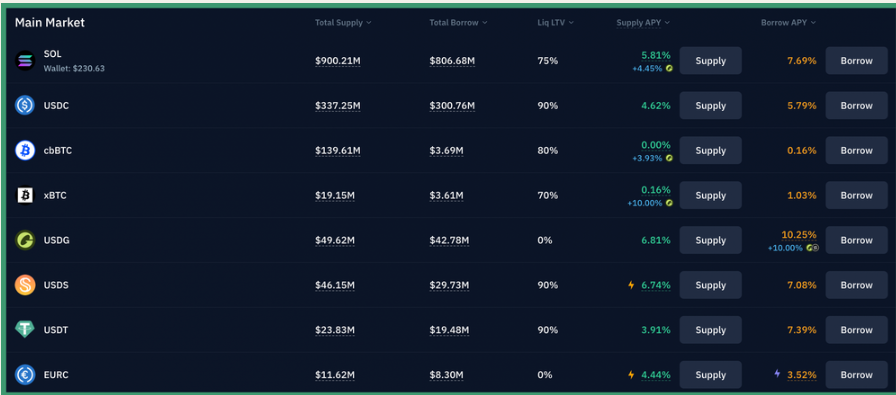The height and width of the screenshot is (395, 896).
Task: Click the USDT token icon
Action: (25, 330)
